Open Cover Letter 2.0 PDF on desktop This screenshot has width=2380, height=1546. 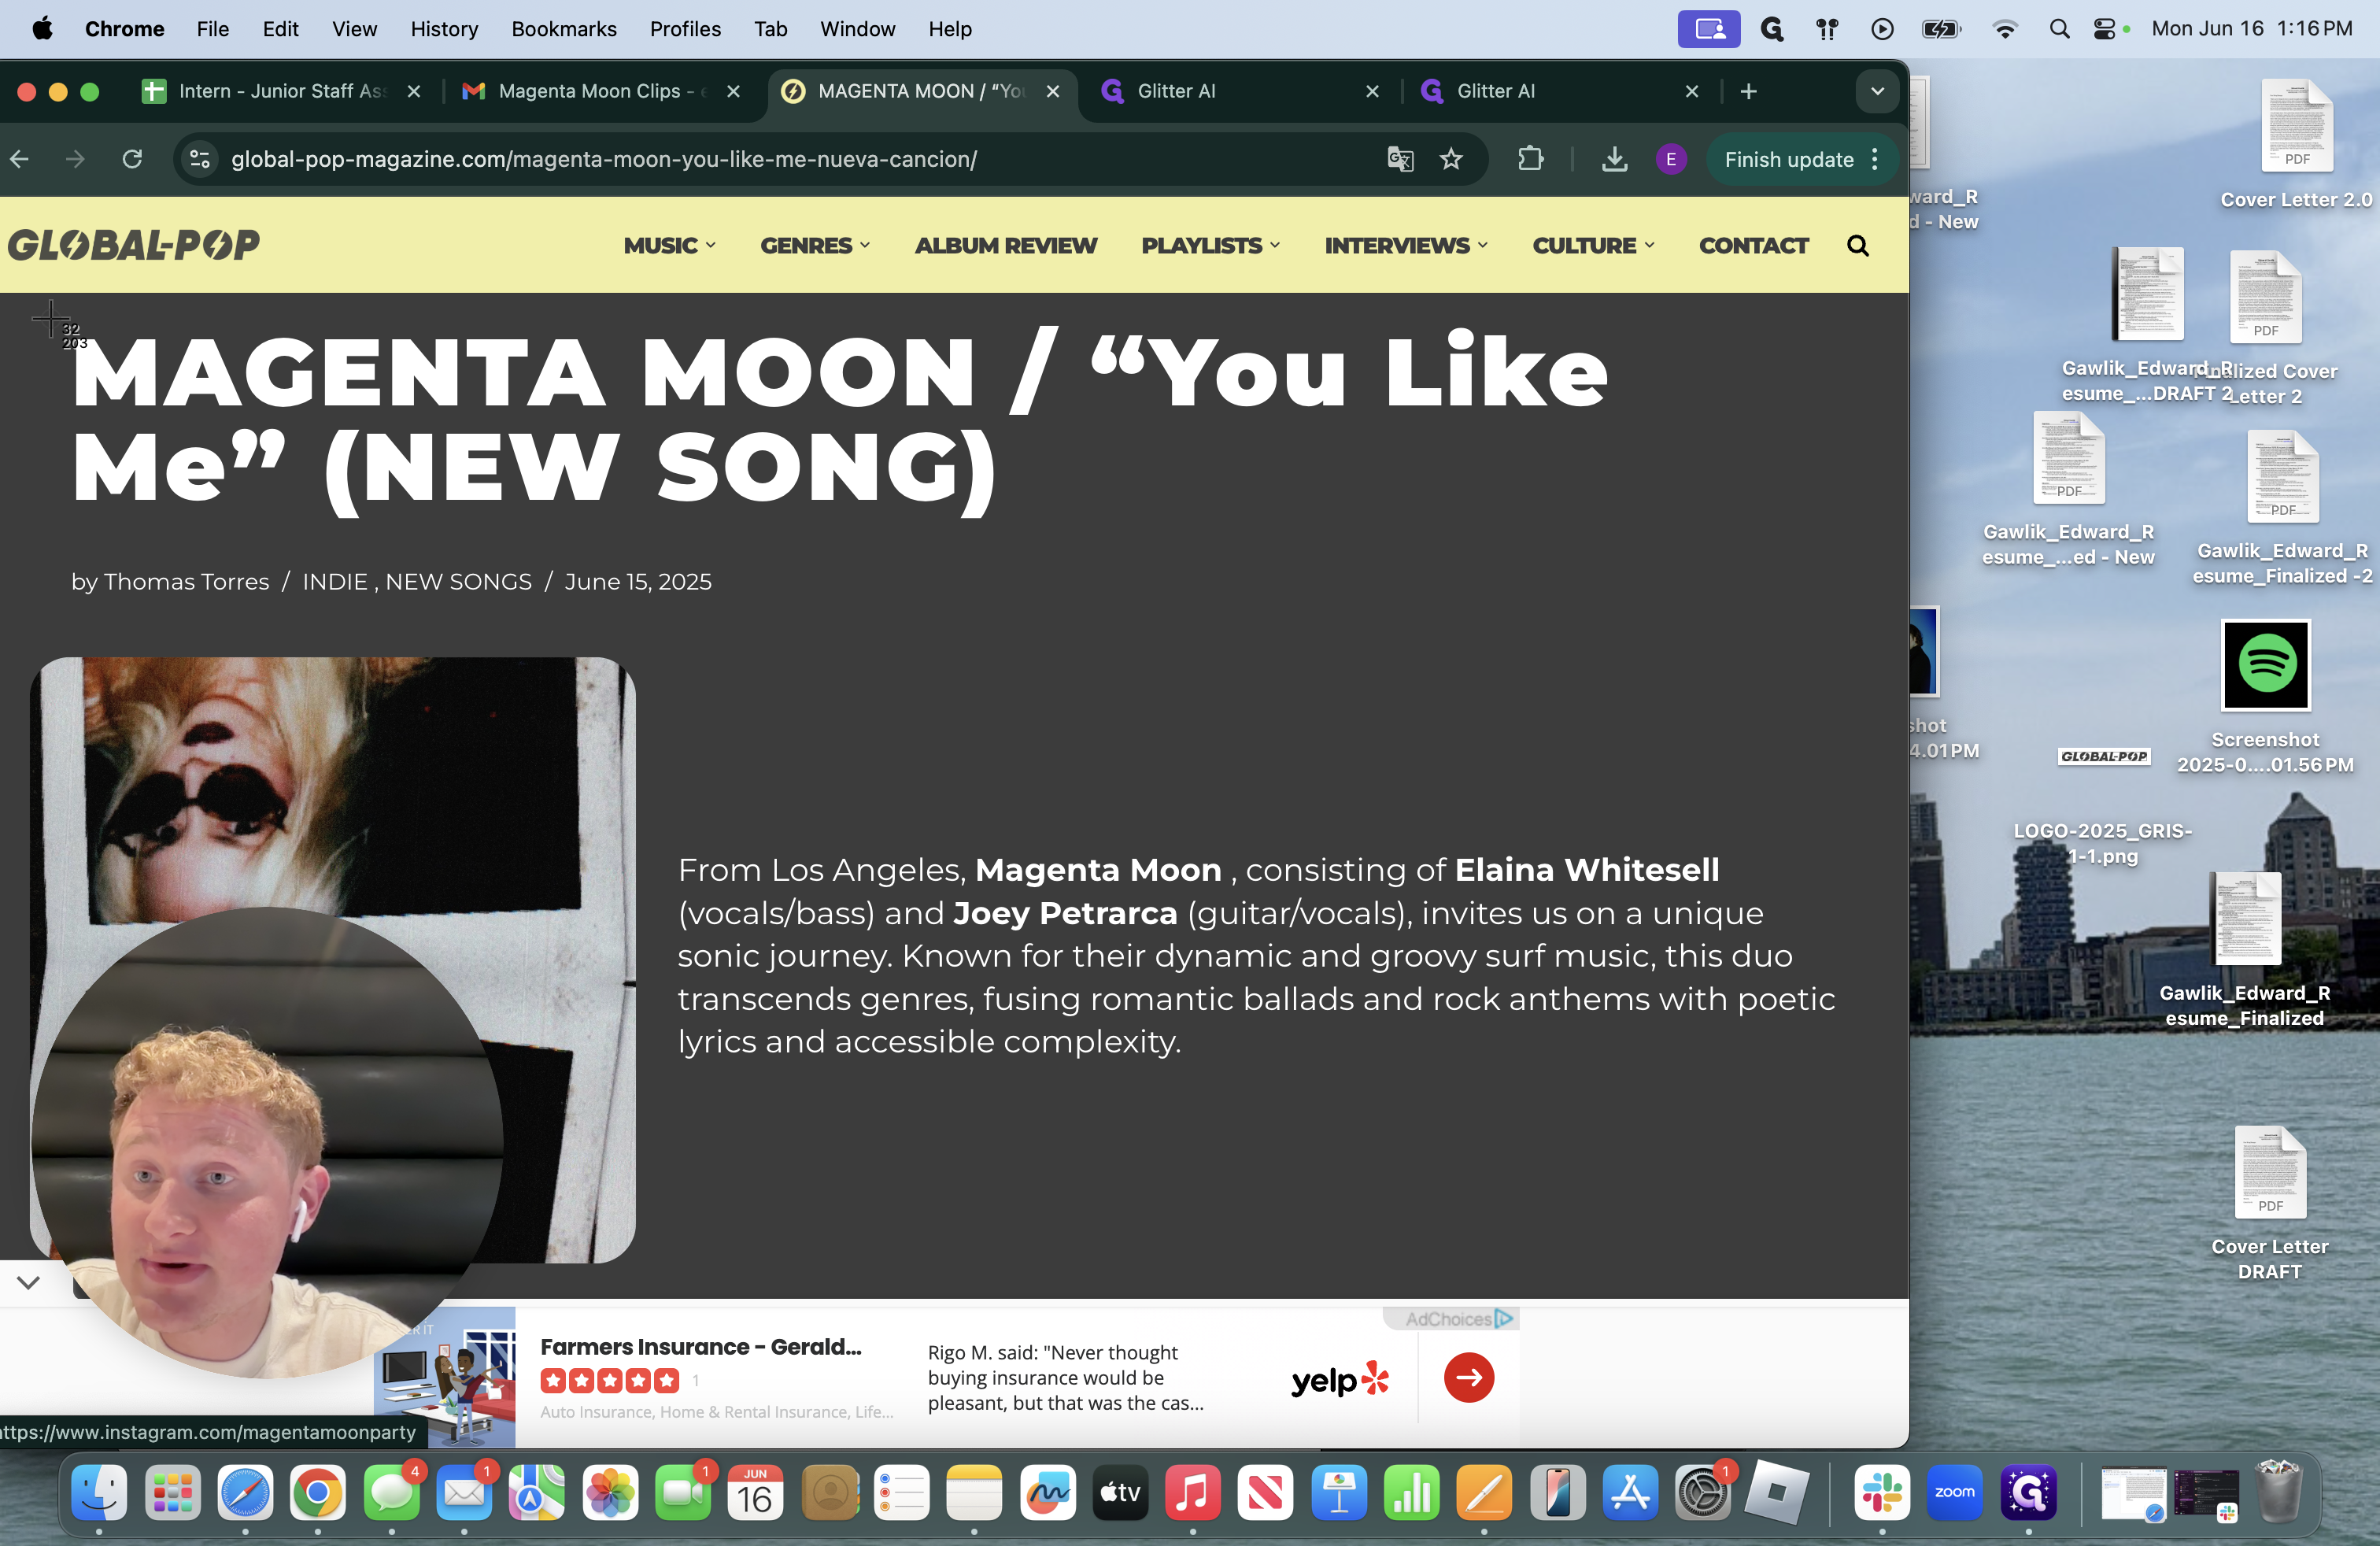click(x=2296, y=126)
